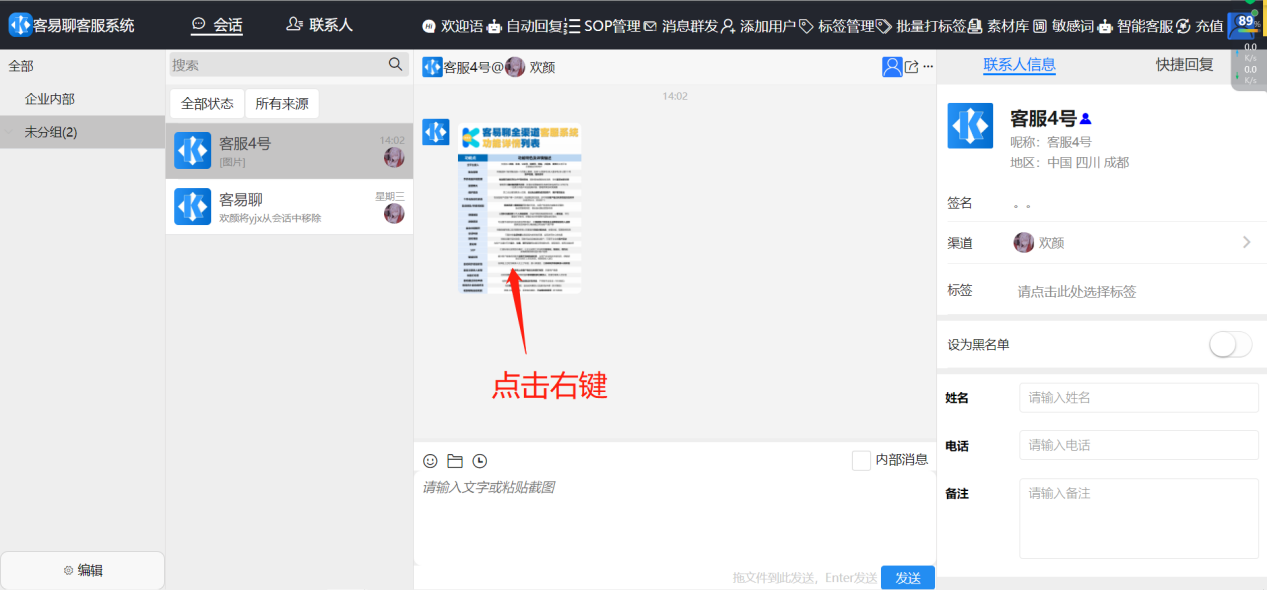Open the image message thumbnail in the chat

pyautogui.click(x=519, y=208)
